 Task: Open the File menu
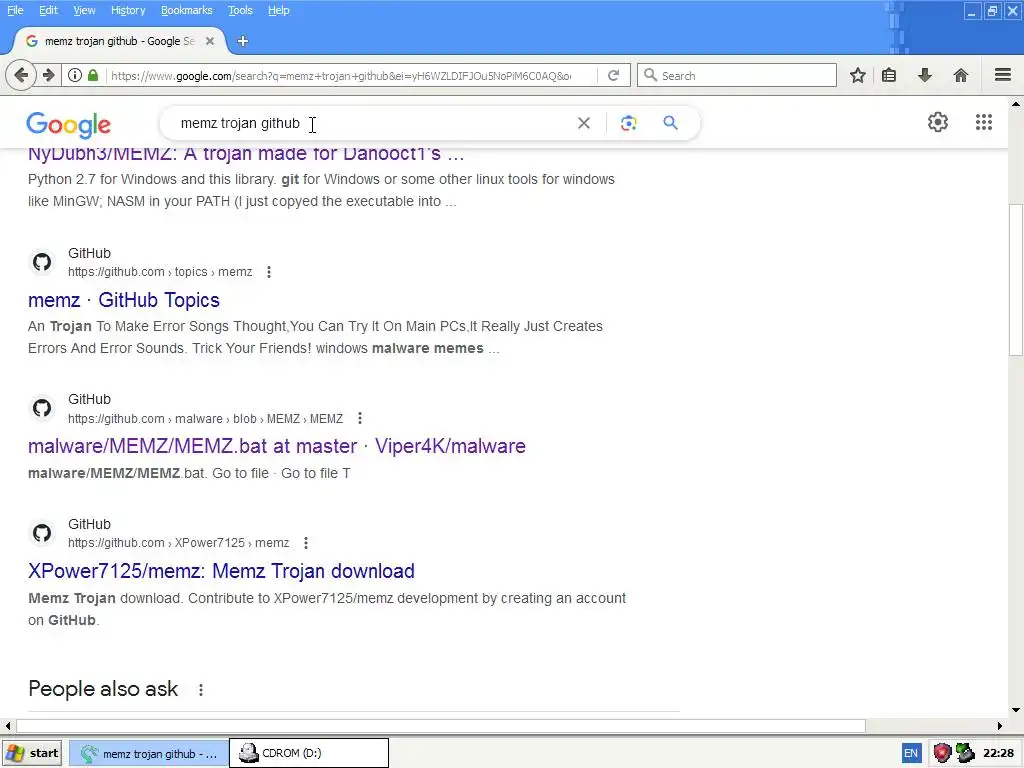click(x=15, y=10)
